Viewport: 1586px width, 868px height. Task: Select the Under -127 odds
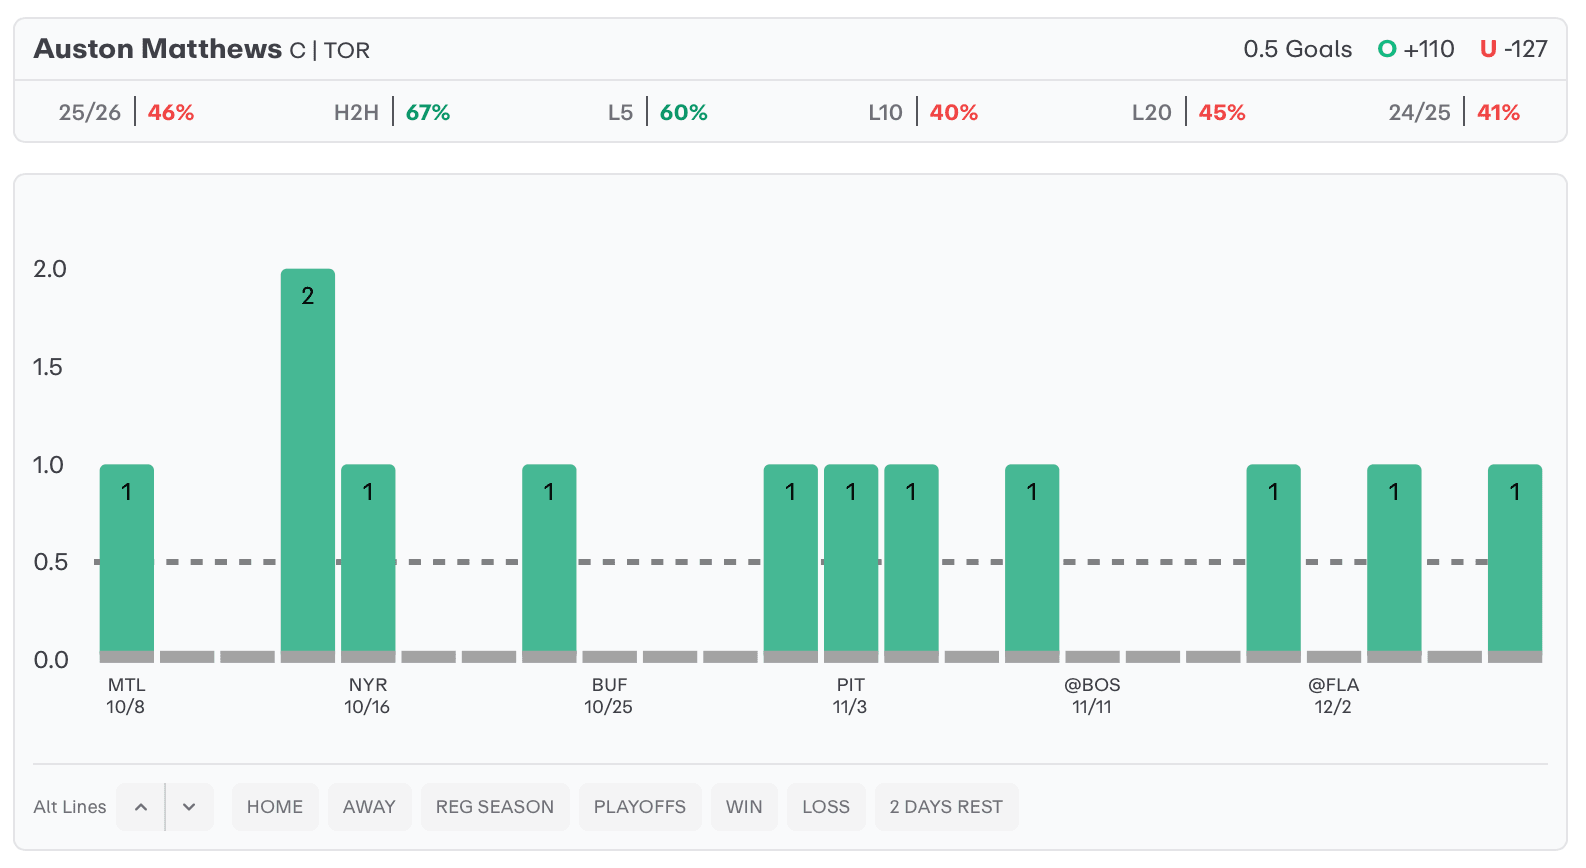[1513, 49]
